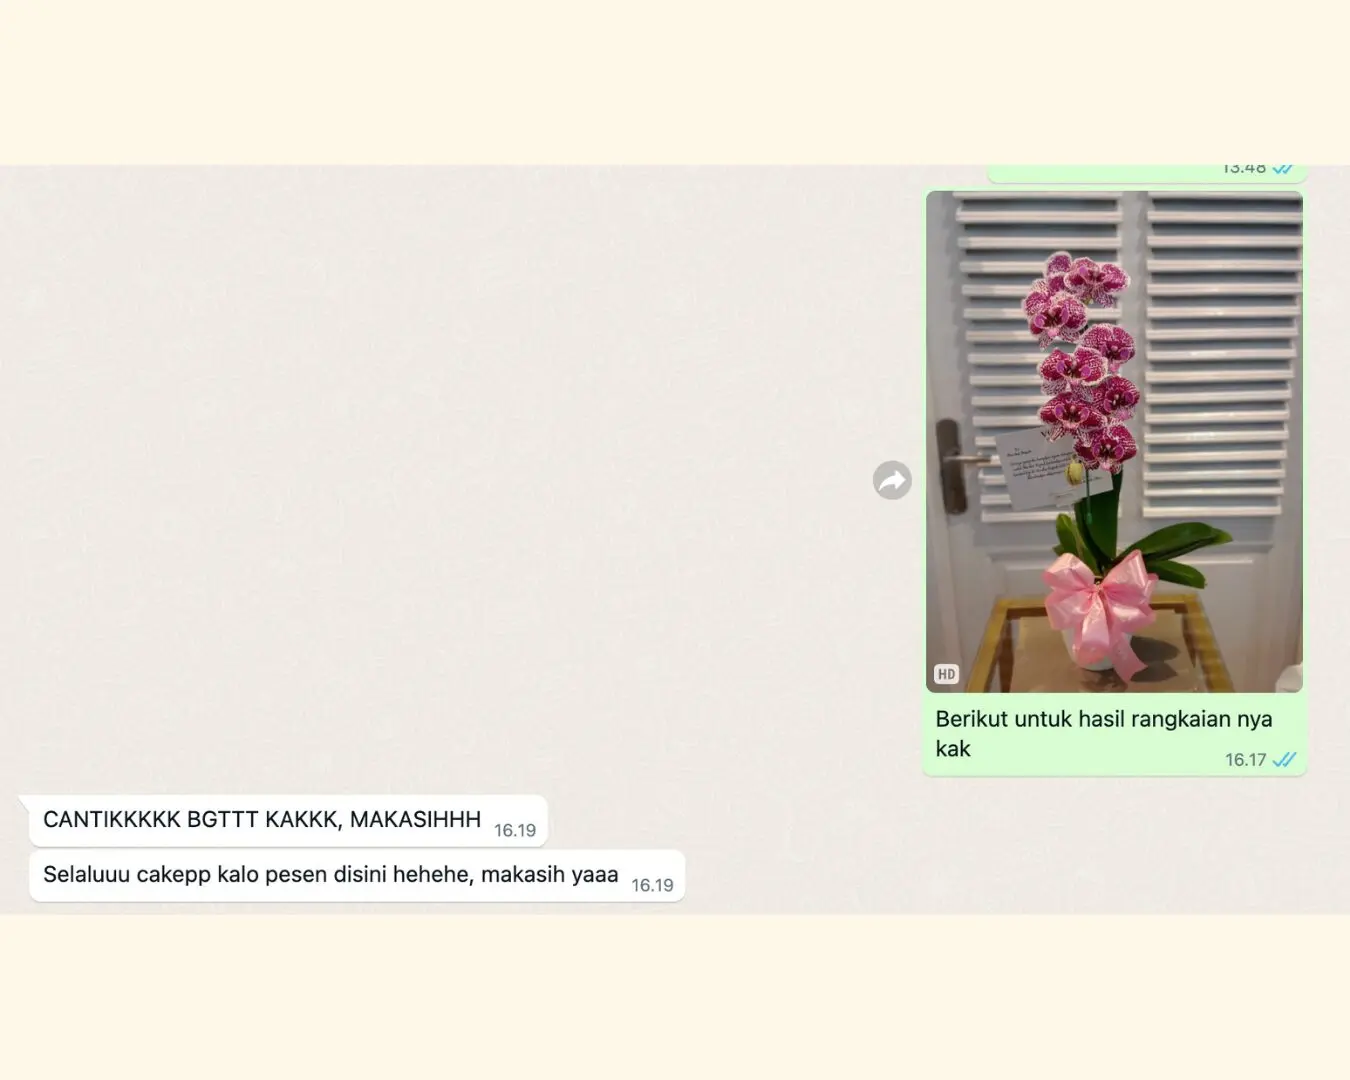
Task: Click the 16.19 timestamp on the Selaluuu message
Action: (652, 885)
